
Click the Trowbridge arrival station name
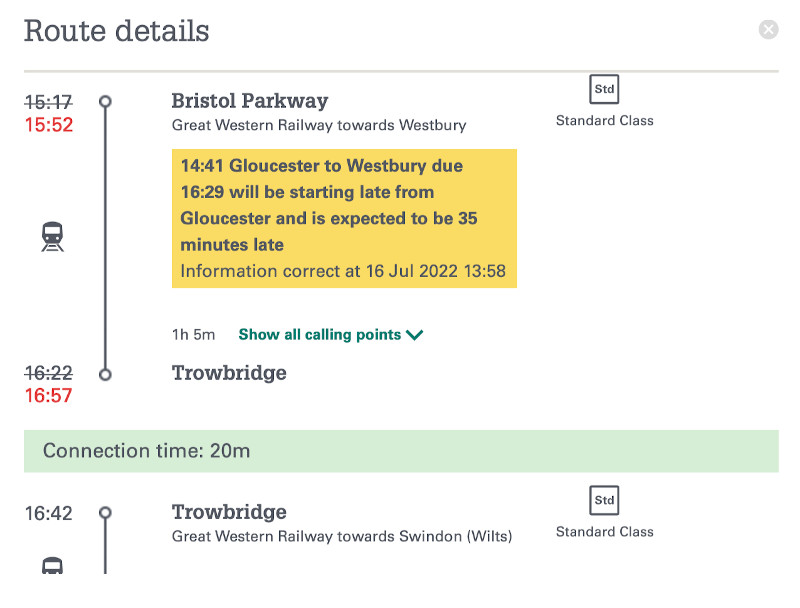[x=229, y=373]
